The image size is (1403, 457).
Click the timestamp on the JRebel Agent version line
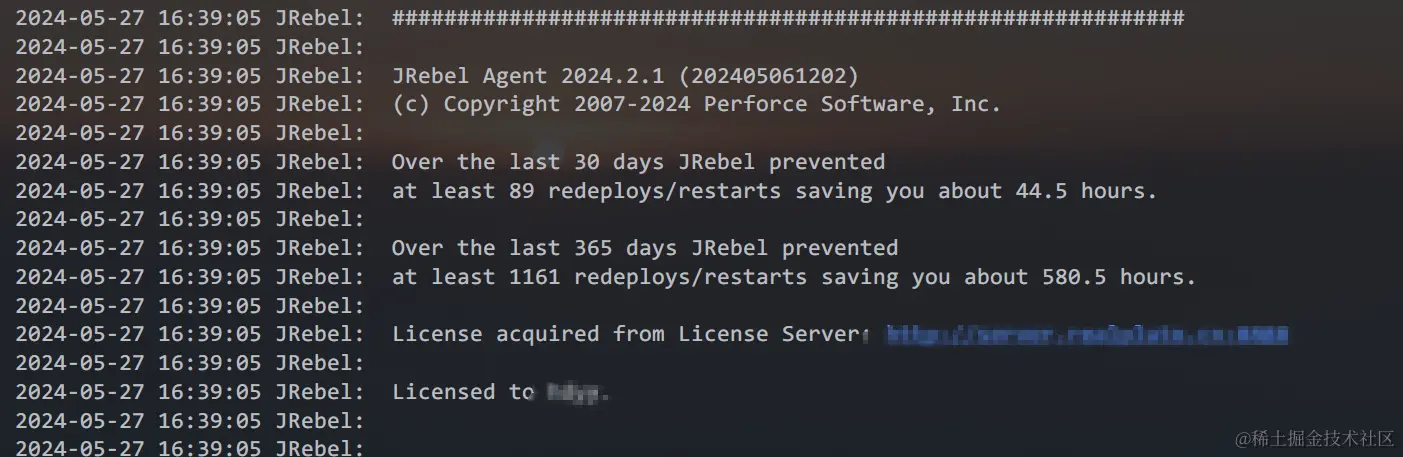click(x=139, y=76)
